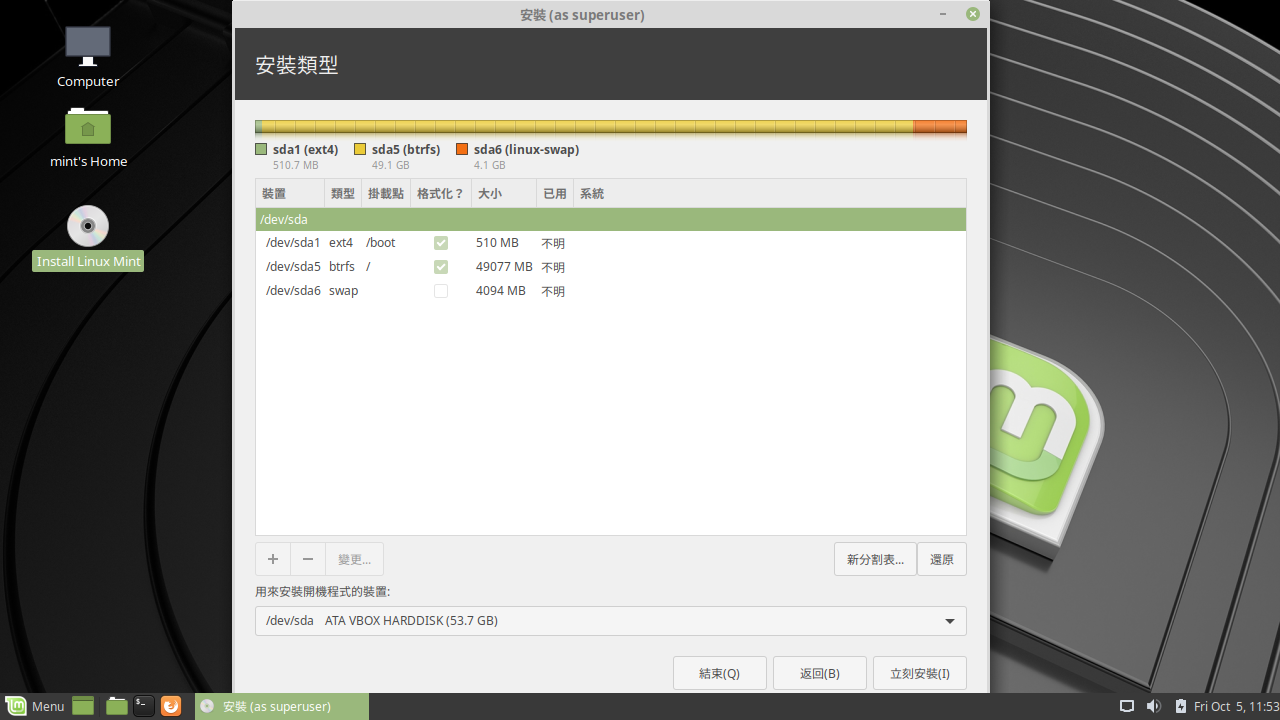The width and height of the screenshot is (1280, 720).
Task: Remove partition with the minus button
Action: pyautogui.click(x=308, y=559)
